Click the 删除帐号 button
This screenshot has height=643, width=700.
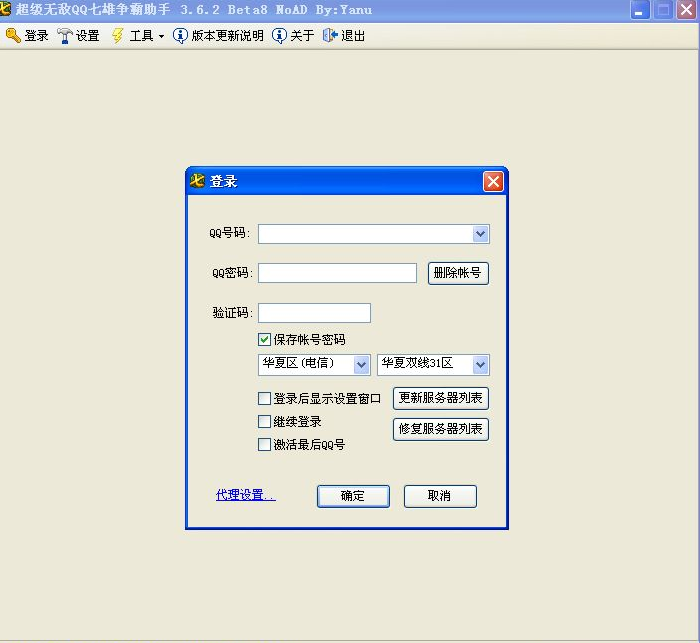coord(458,273)
